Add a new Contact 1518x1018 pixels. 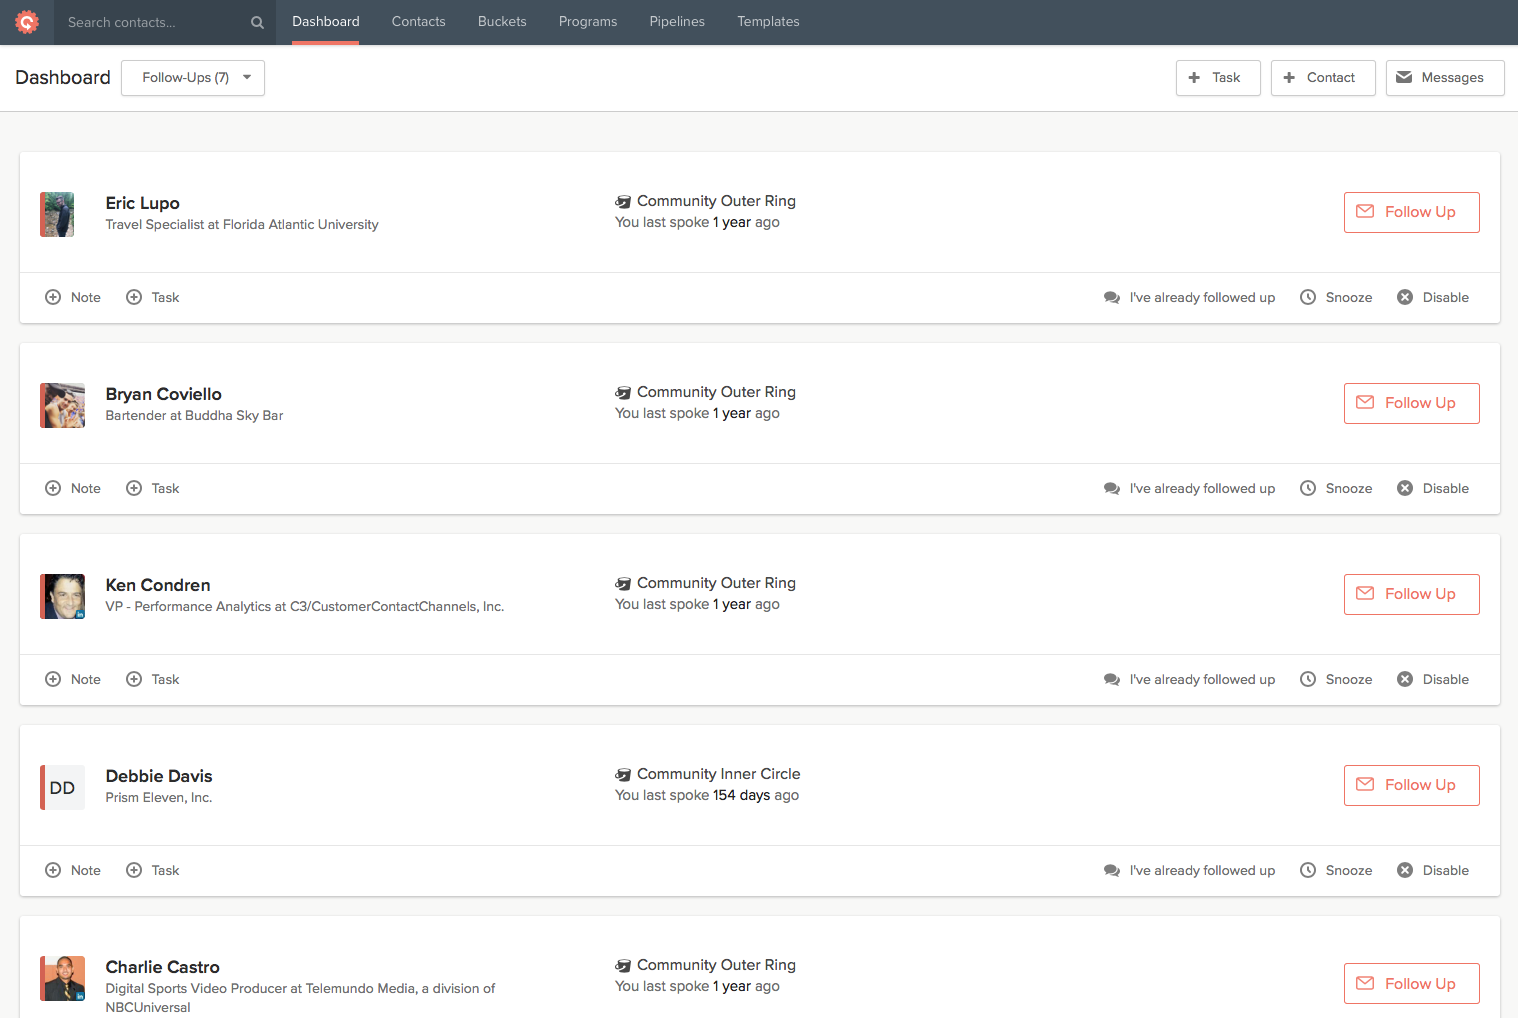pyautogui.click(x=1323, y=78)
